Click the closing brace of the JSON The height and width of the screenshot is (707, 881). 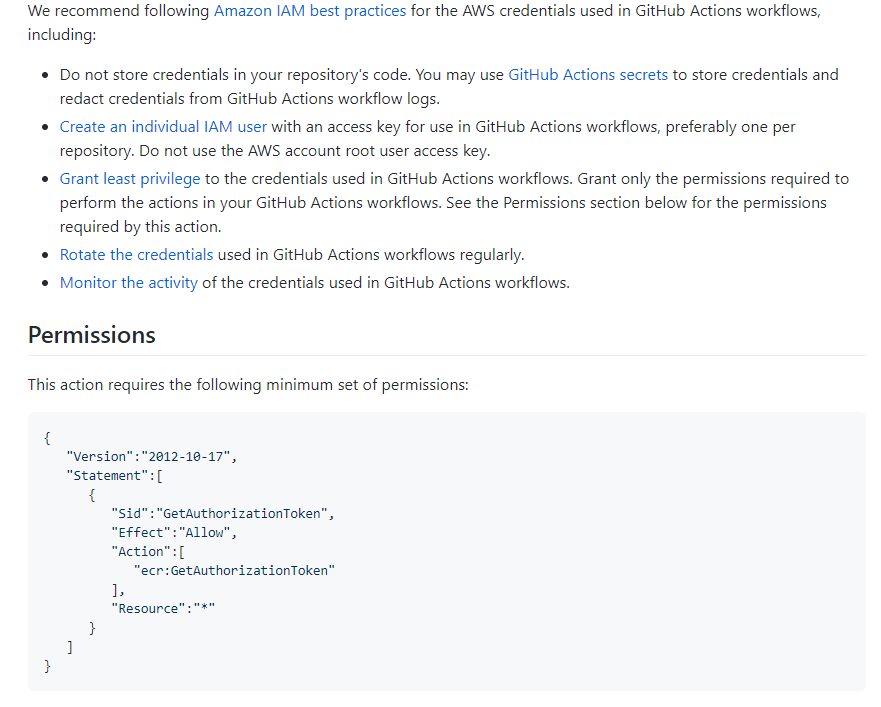tap(48, 666)
